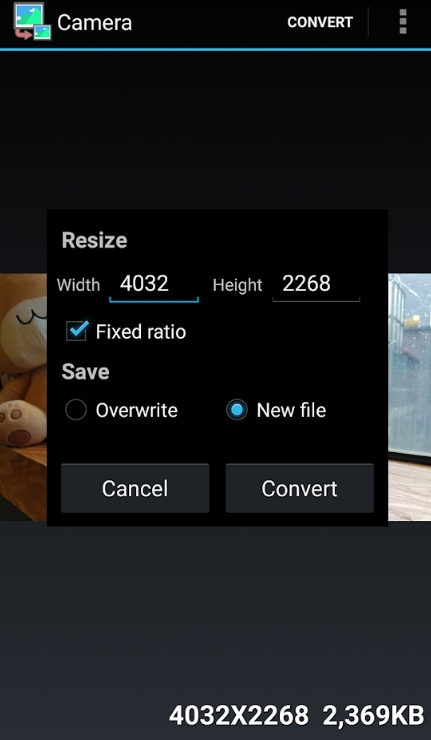Tap the Resize dialog title
Viewport: 431px width, 740px height.
click(x=94, y=240)
